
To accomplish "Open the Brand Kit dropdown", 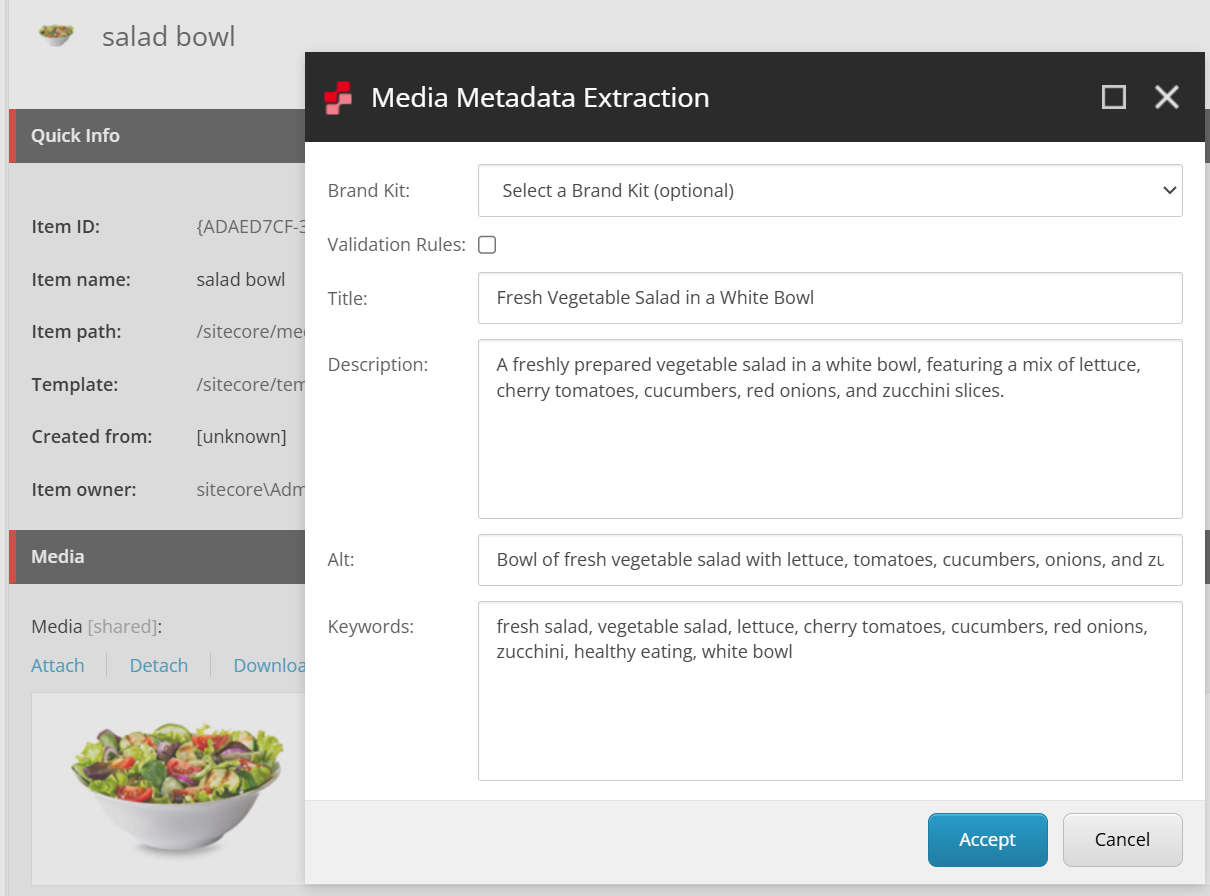I will pos(830,191).
